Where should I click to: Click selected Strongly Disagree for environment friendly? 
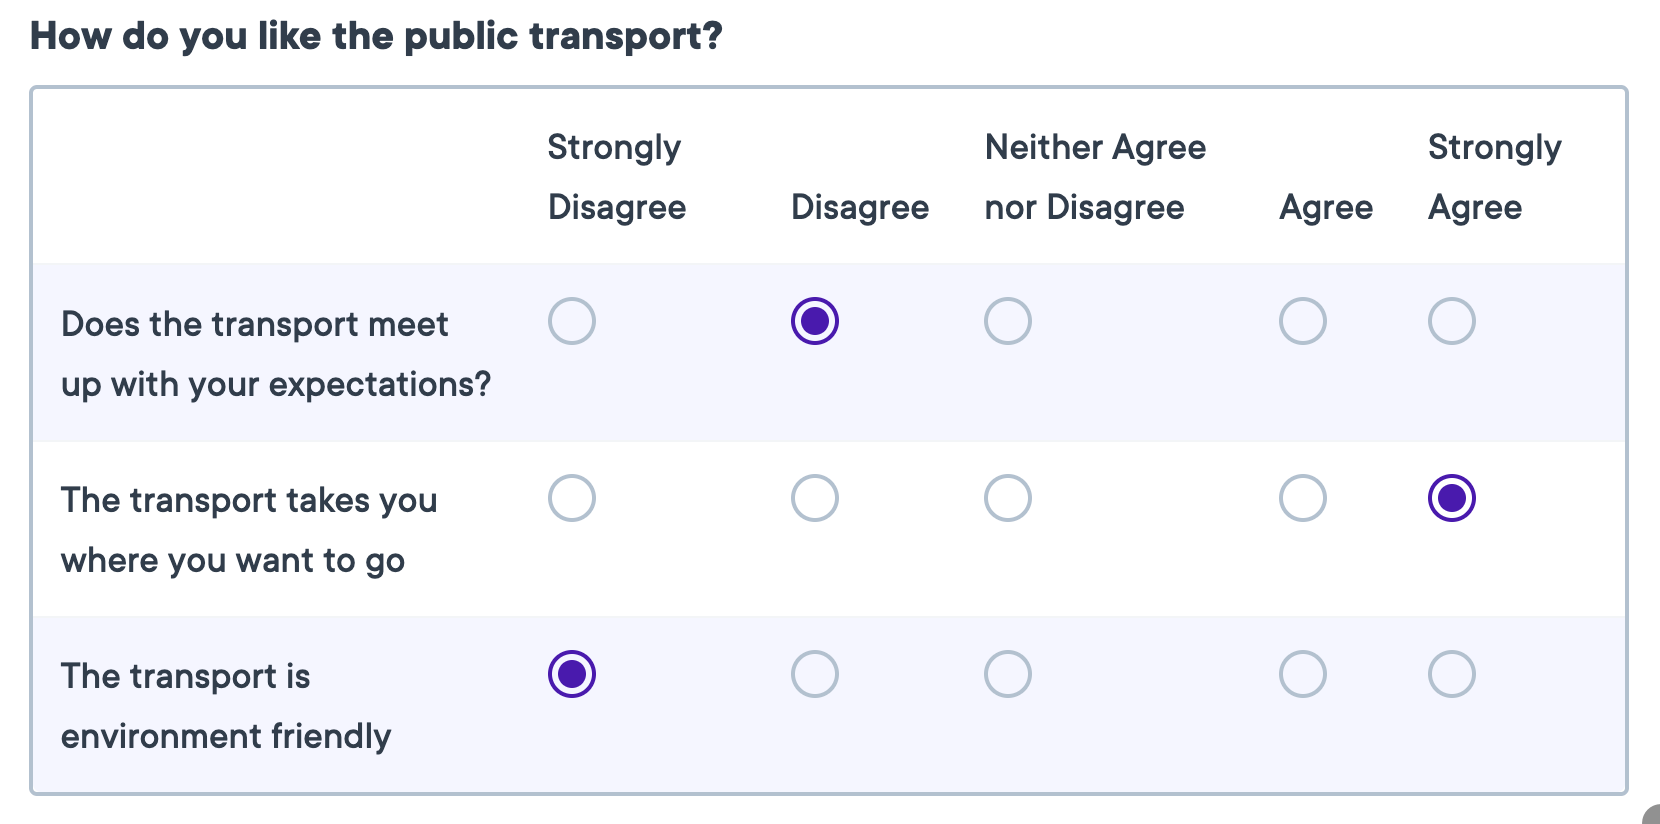click(x=572, y=674)
